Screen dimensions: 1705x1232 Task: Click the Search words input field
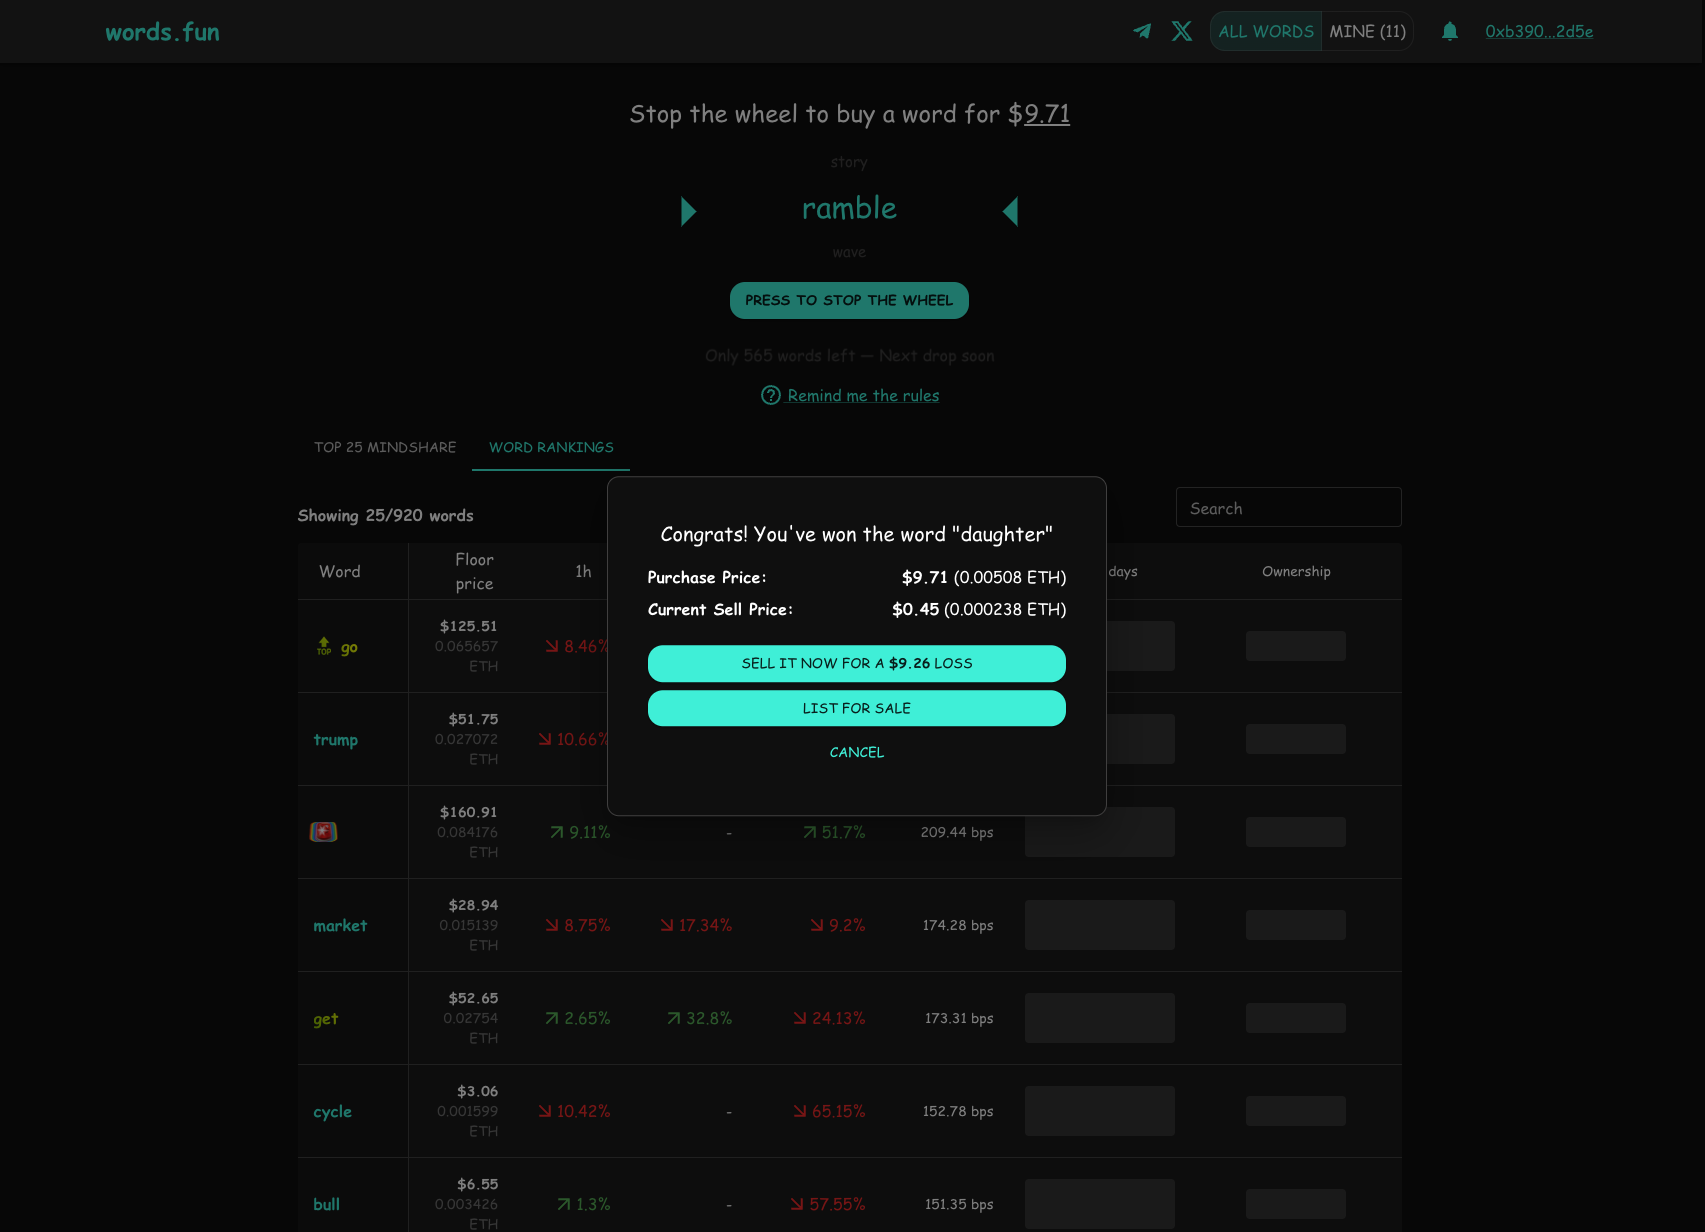click(x=1288, y=508)
